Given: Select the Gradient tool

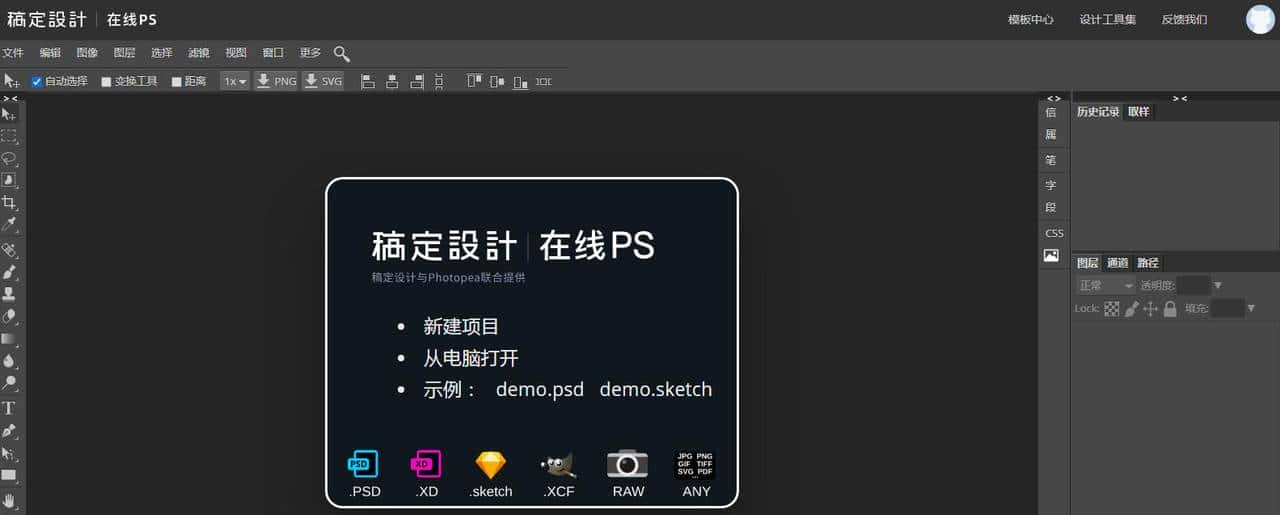Looking at the screenshot, I should pos(10,338).
